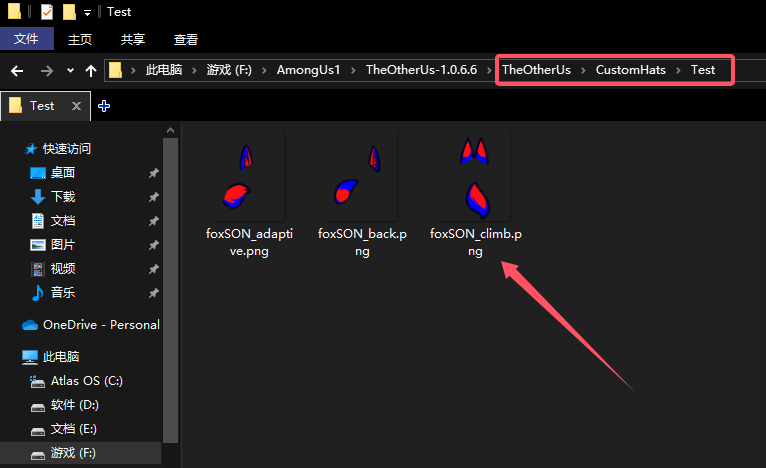Screen dimensions: 766x468
Task: Expand the chevron after 游戏 (F:) in path
Action: tap(264, 71)
